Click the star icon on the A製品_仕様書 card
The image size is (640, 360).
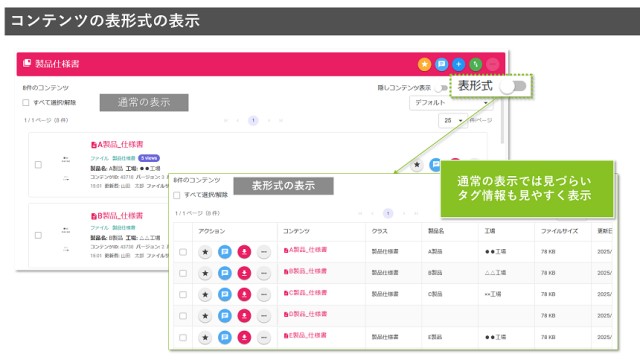pyautogui.click(x=416, y=164)
